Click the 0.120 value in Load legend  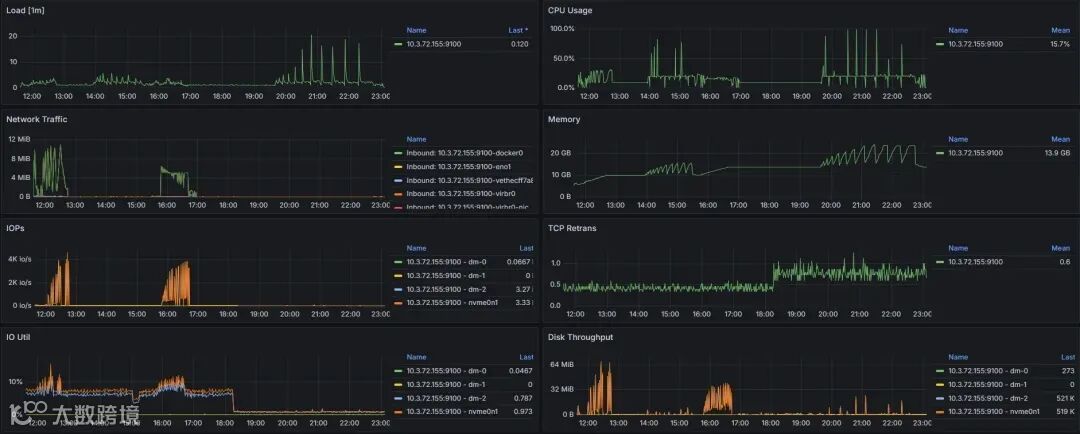pyautogui.click(x=519, y=43)
